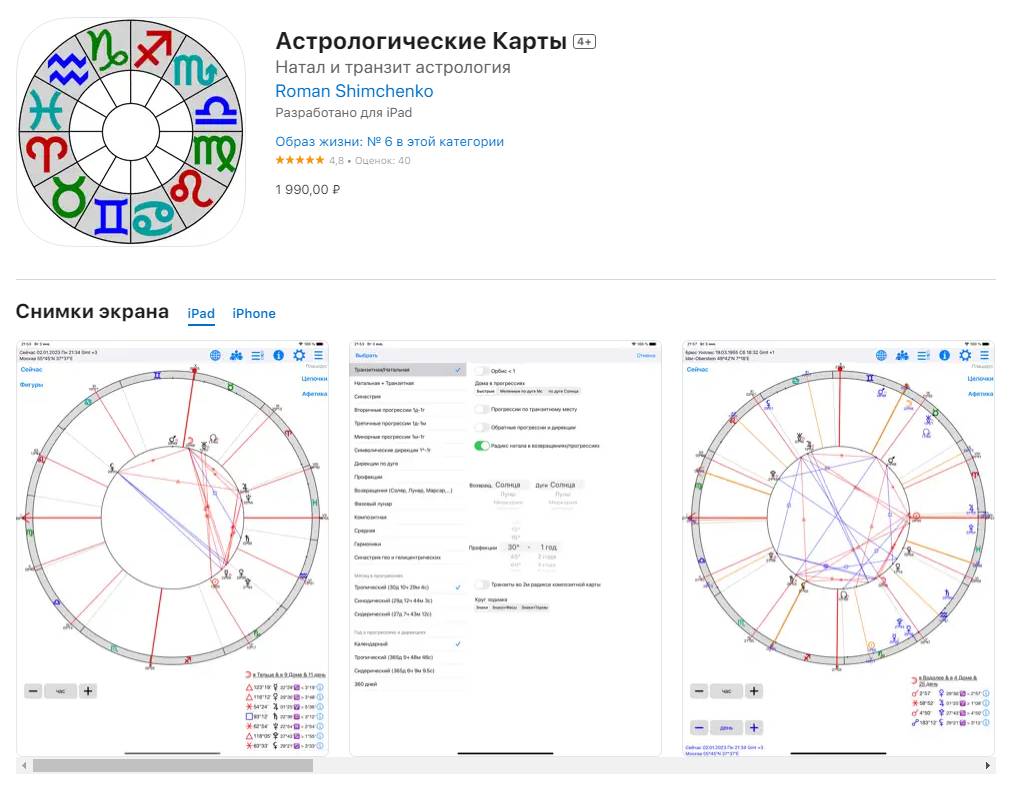Select 'Синастрия' row in list

[407, 397]
